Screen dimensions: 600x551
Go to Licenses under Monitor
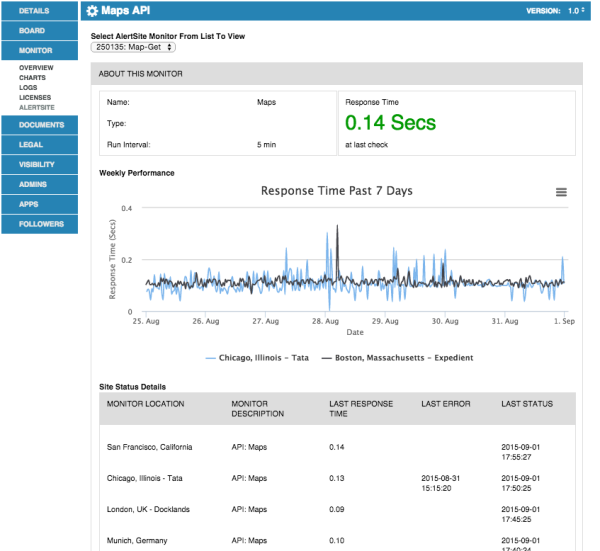click(35, 98)
